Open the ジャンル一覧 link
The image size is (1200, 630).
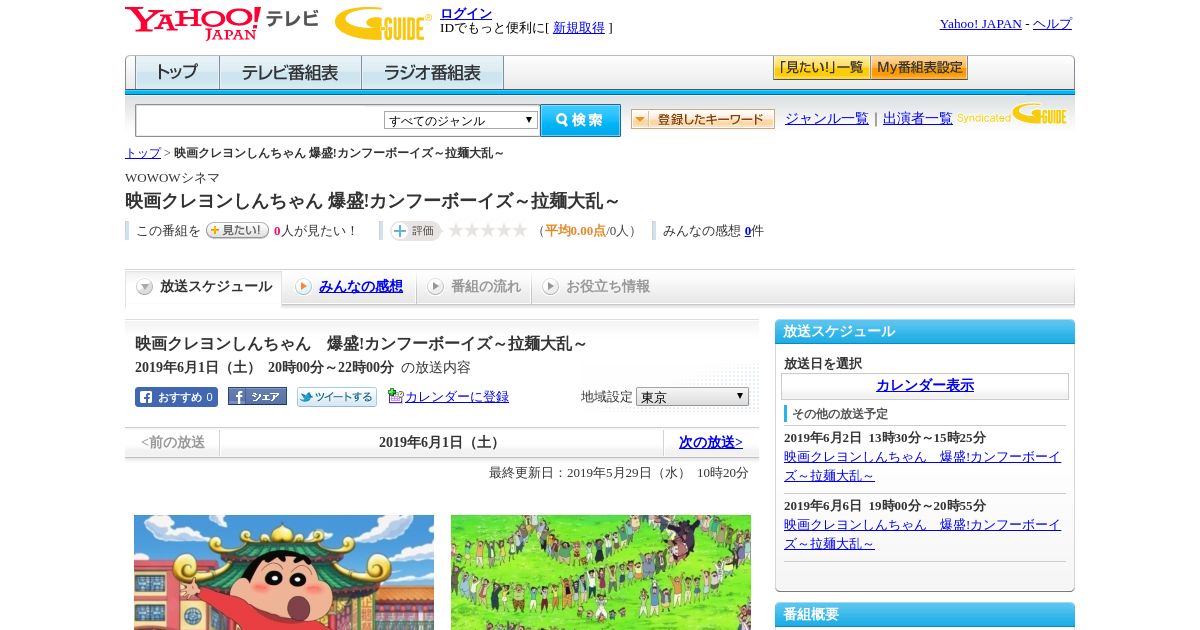827,118
